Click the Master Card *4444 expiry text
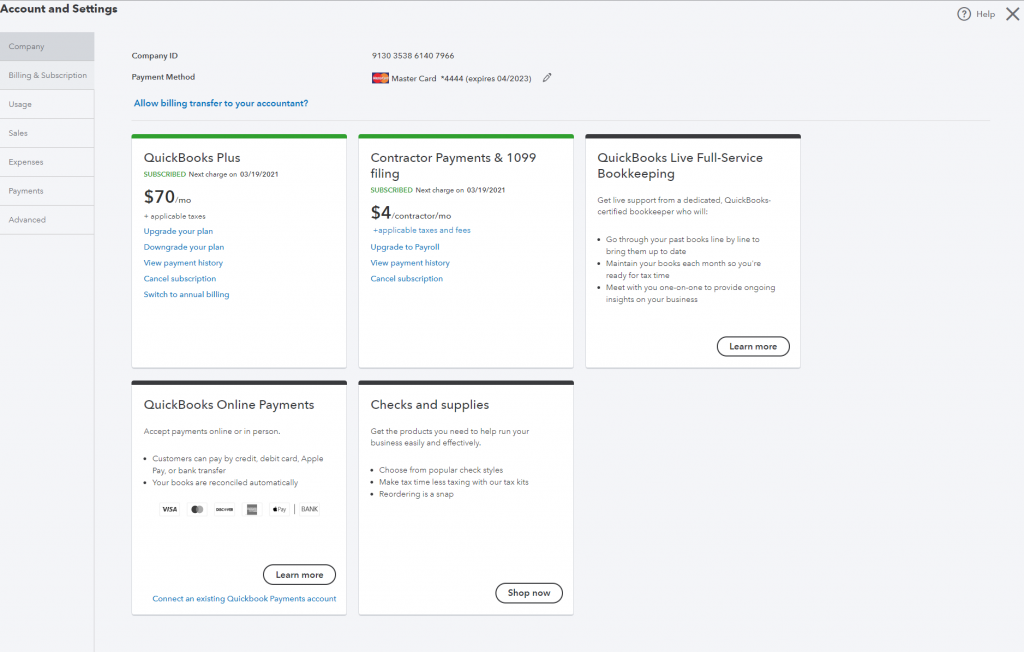Image resolution: width=1024 pixels, height=652 pixels. (x=461, y=78)
